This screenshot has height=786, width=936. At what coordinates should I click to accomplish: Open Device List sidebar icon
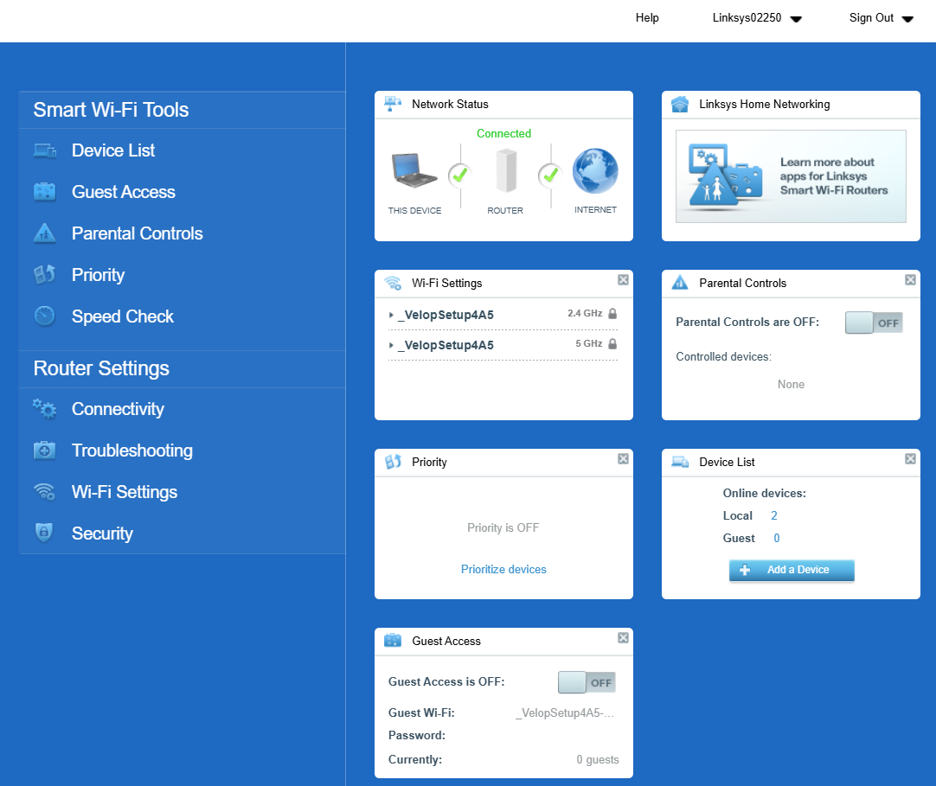(x=45, y=150)
